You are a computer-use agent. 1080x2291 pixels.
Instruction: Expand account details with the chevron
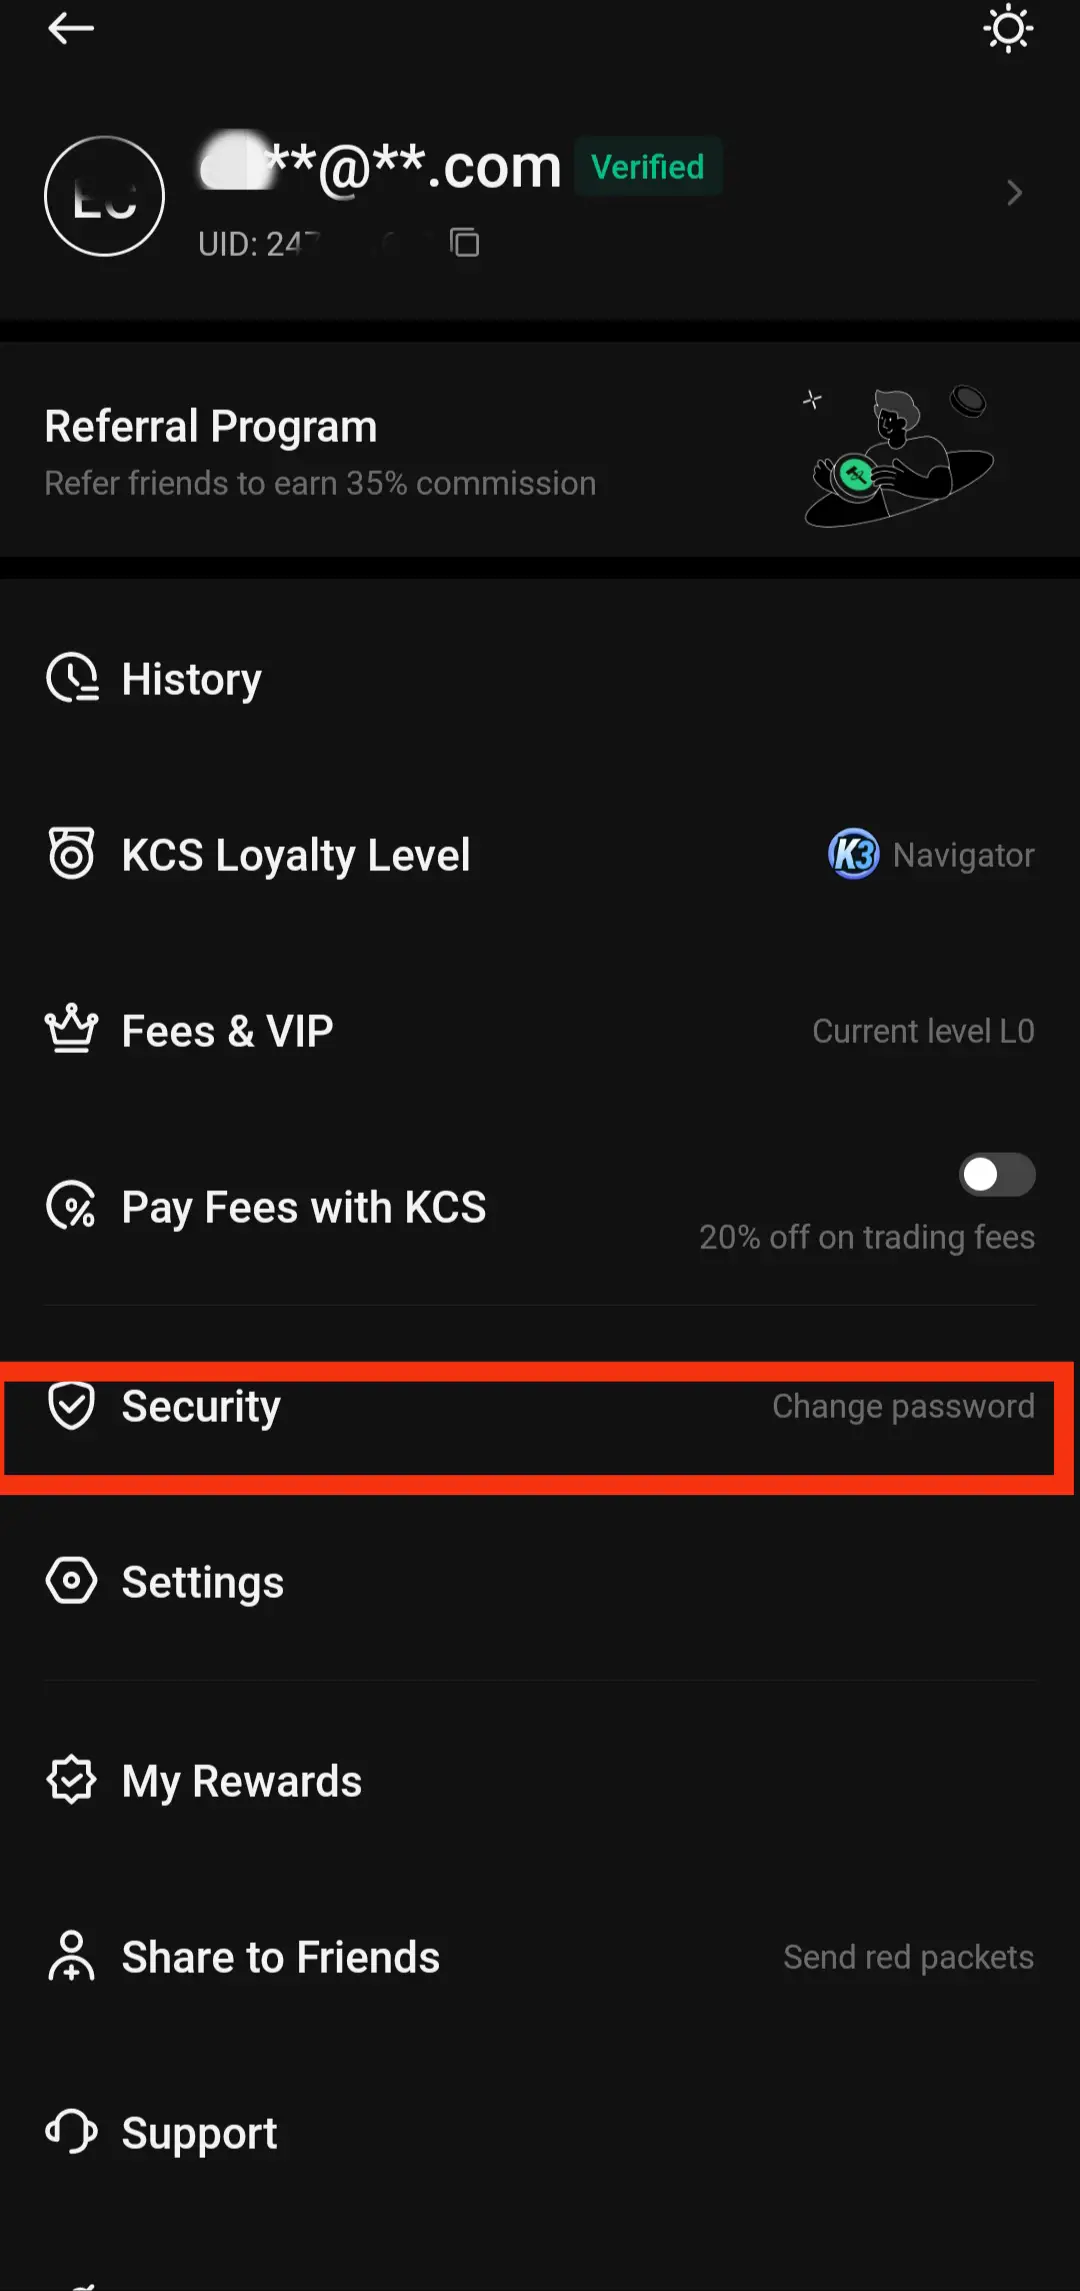click(1015, 193)
